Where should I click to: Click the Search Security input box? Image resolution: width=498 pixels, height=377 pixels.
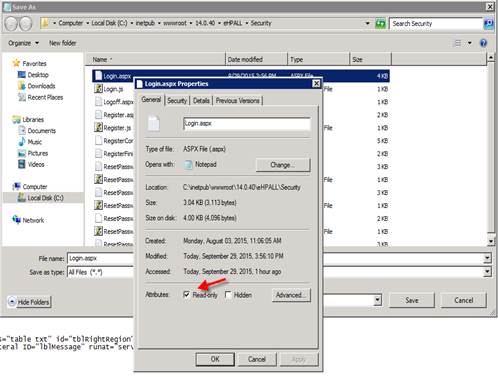coord(436,24)
